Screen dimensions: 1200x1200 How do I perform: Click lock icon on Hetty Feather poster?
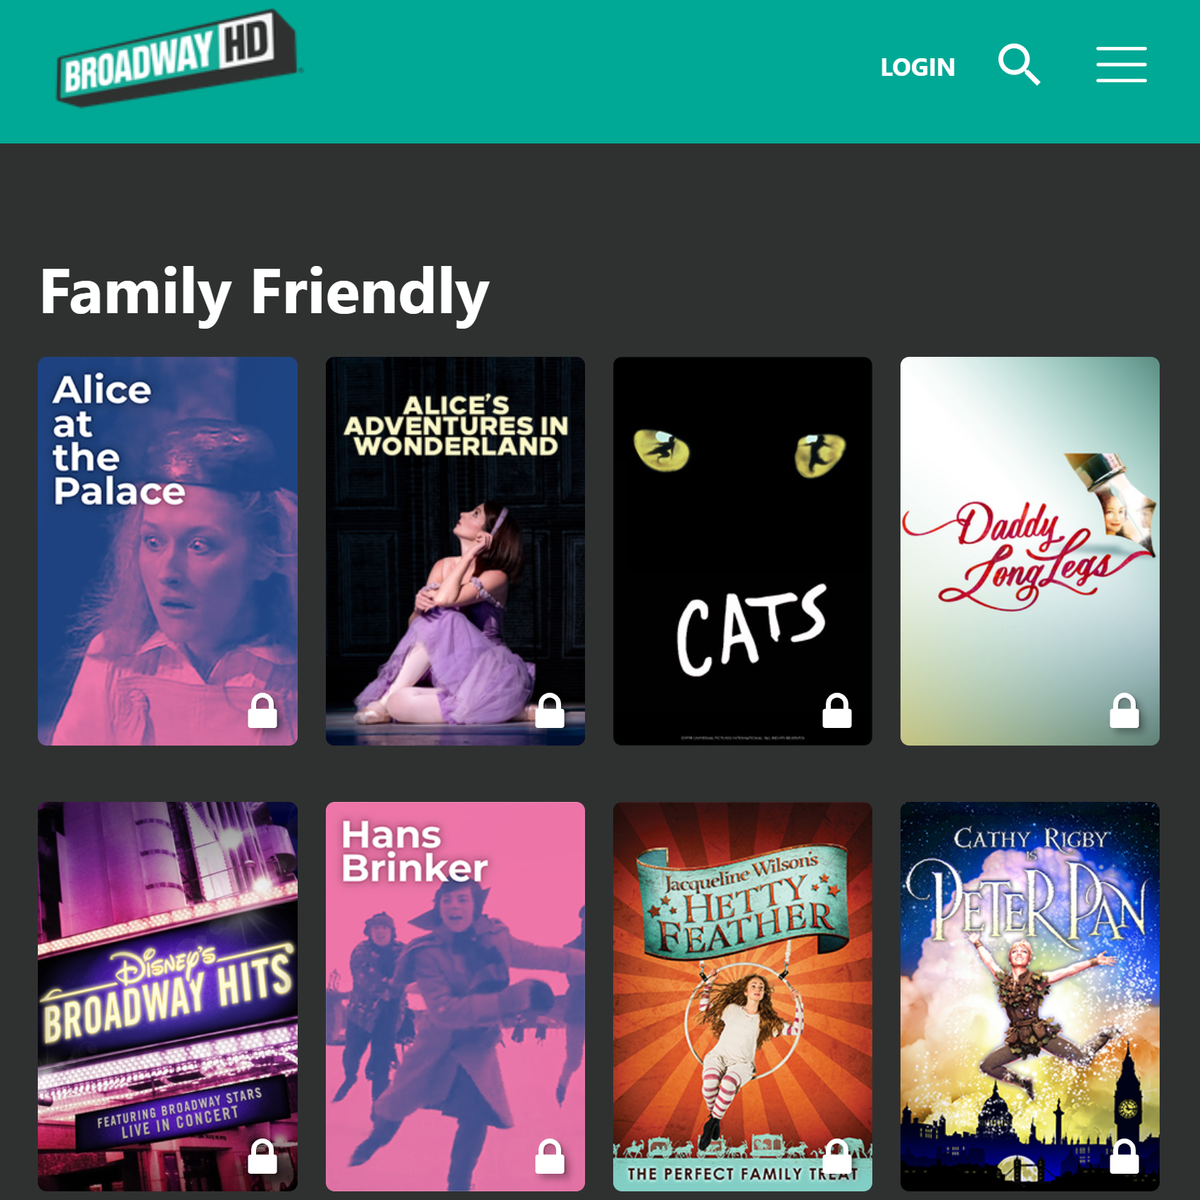click(x=837, y=1156)
